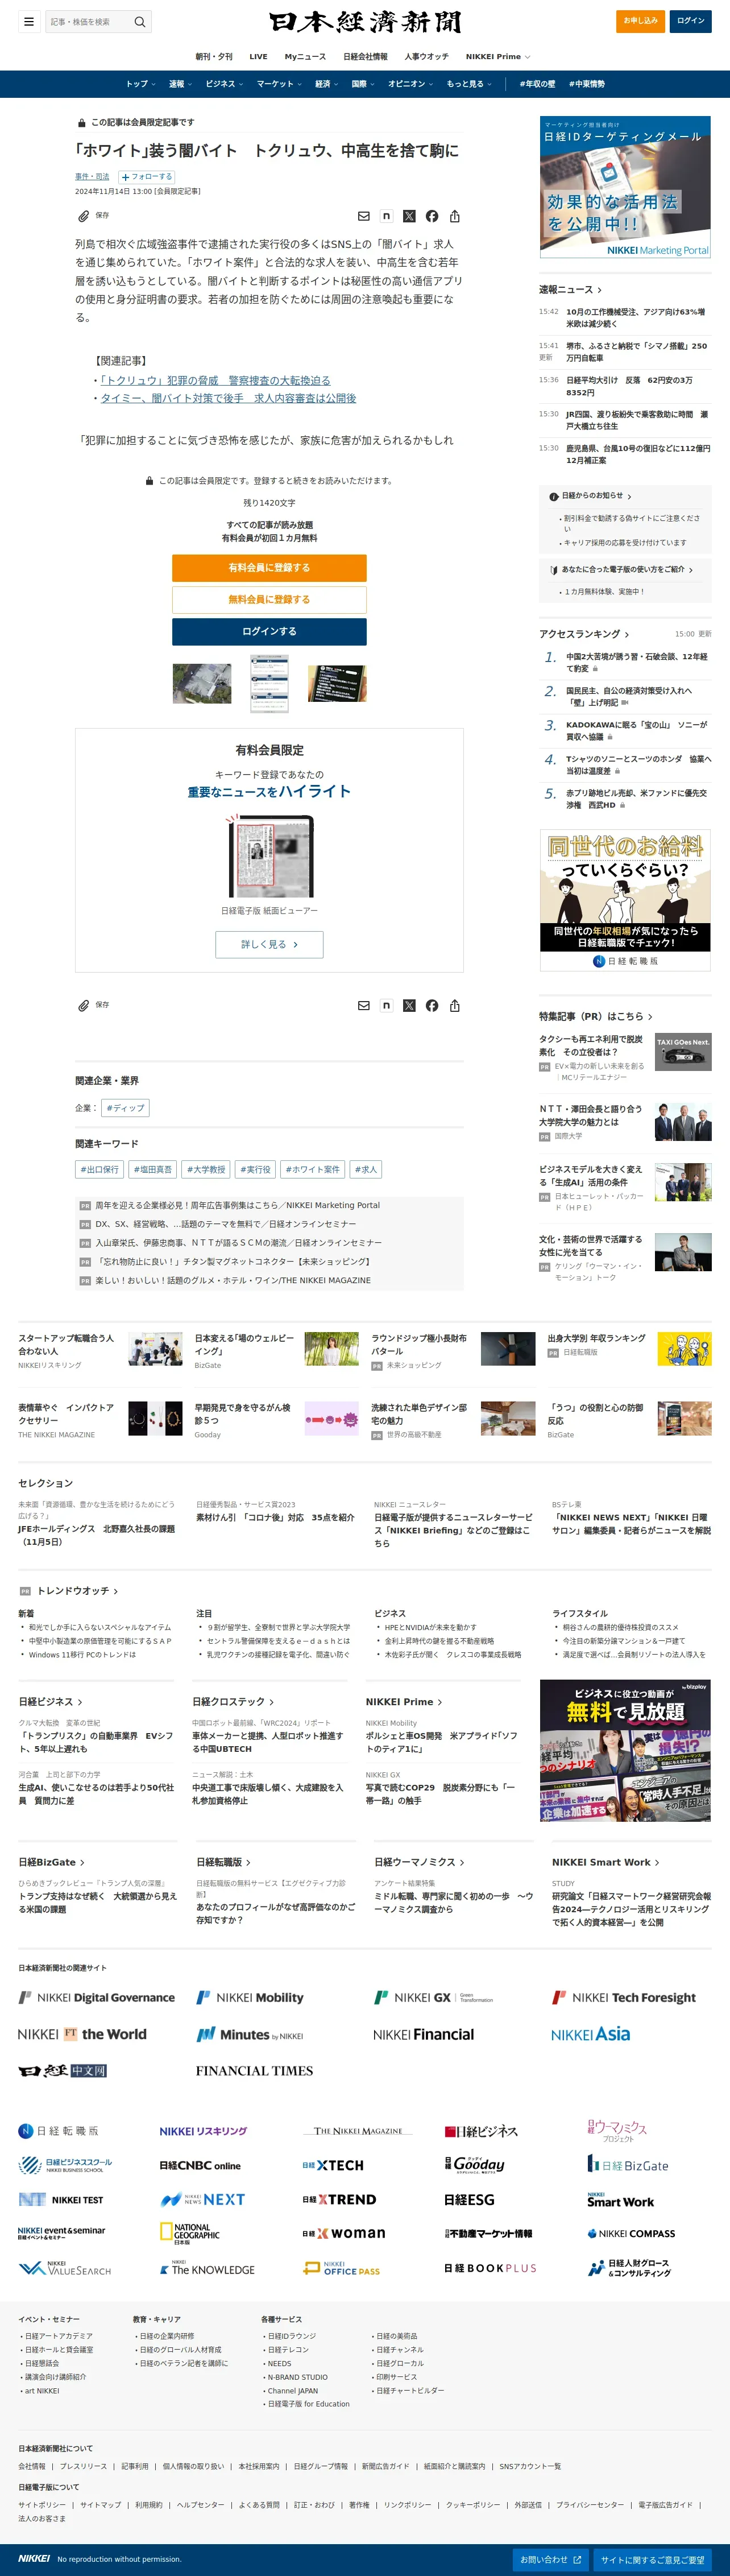Image resolution: width=730 pixels, height=2576 pixels.
Task: Open the #中東情勢 hashtag tab
Action: pyautogui.click(x=587, y=84)
